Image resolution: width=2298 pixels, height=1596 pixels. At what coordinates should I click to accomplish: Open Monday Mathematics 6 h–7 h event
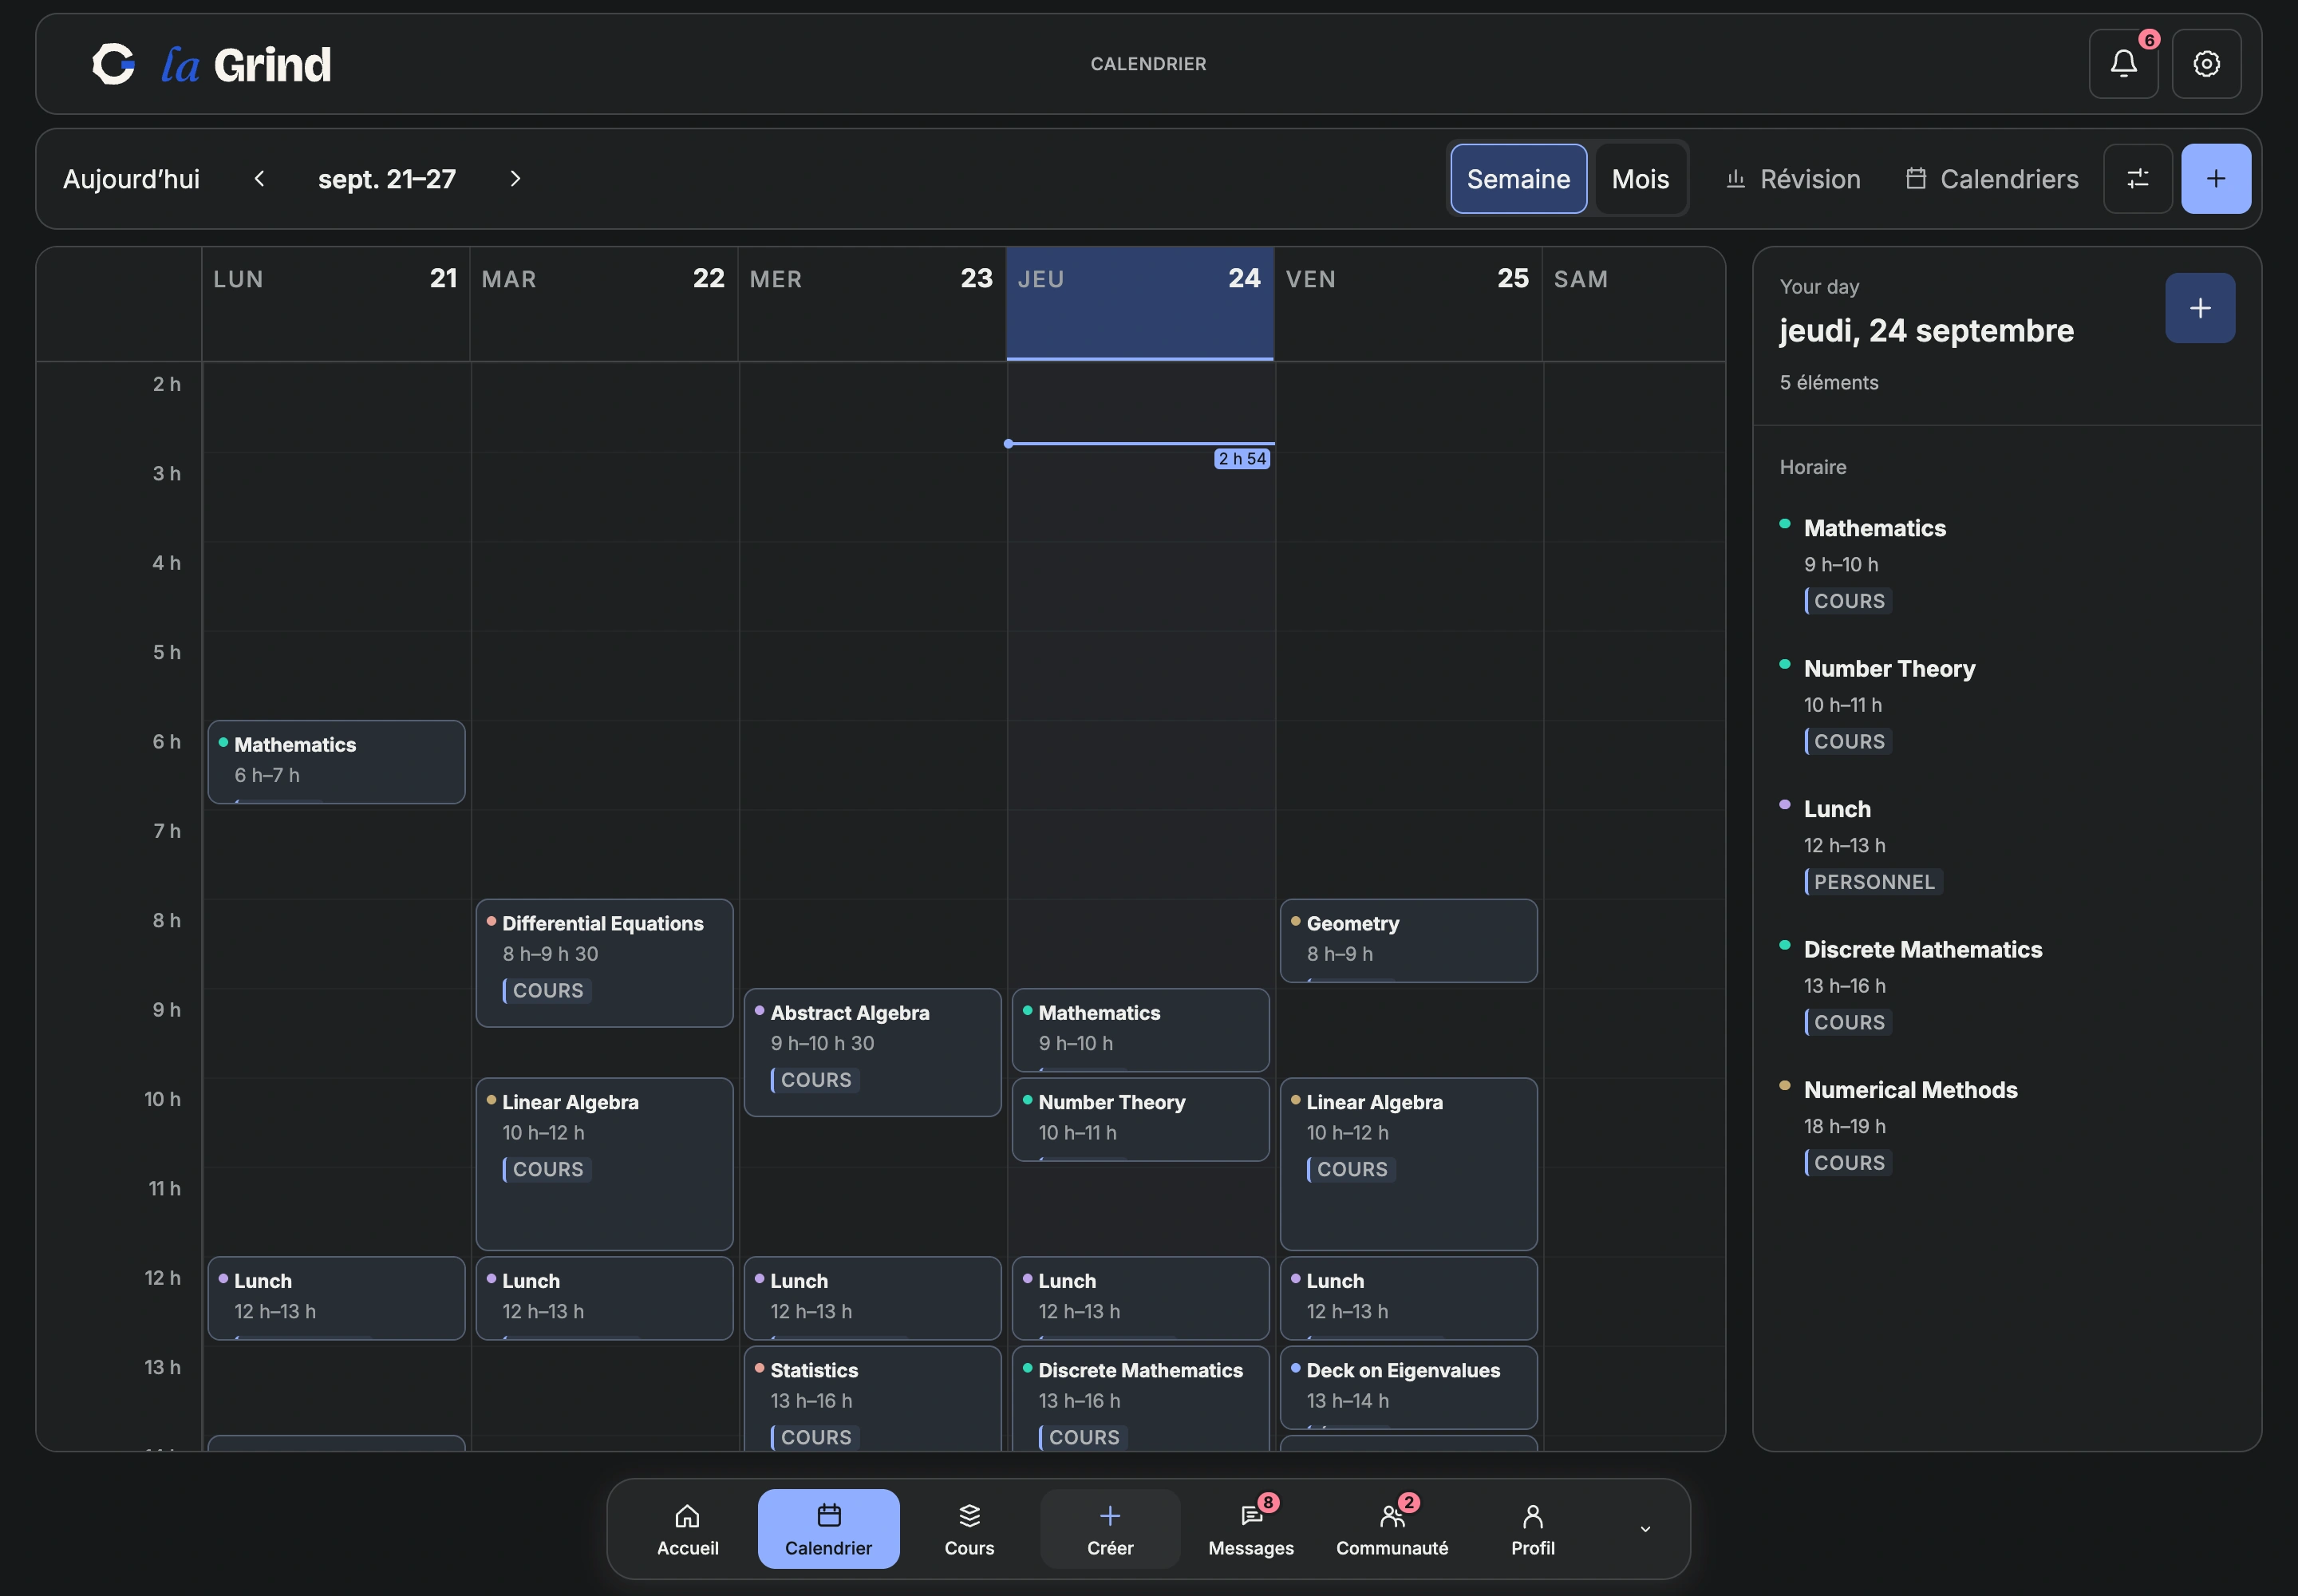pyautogui.click(x=336, y=762)
